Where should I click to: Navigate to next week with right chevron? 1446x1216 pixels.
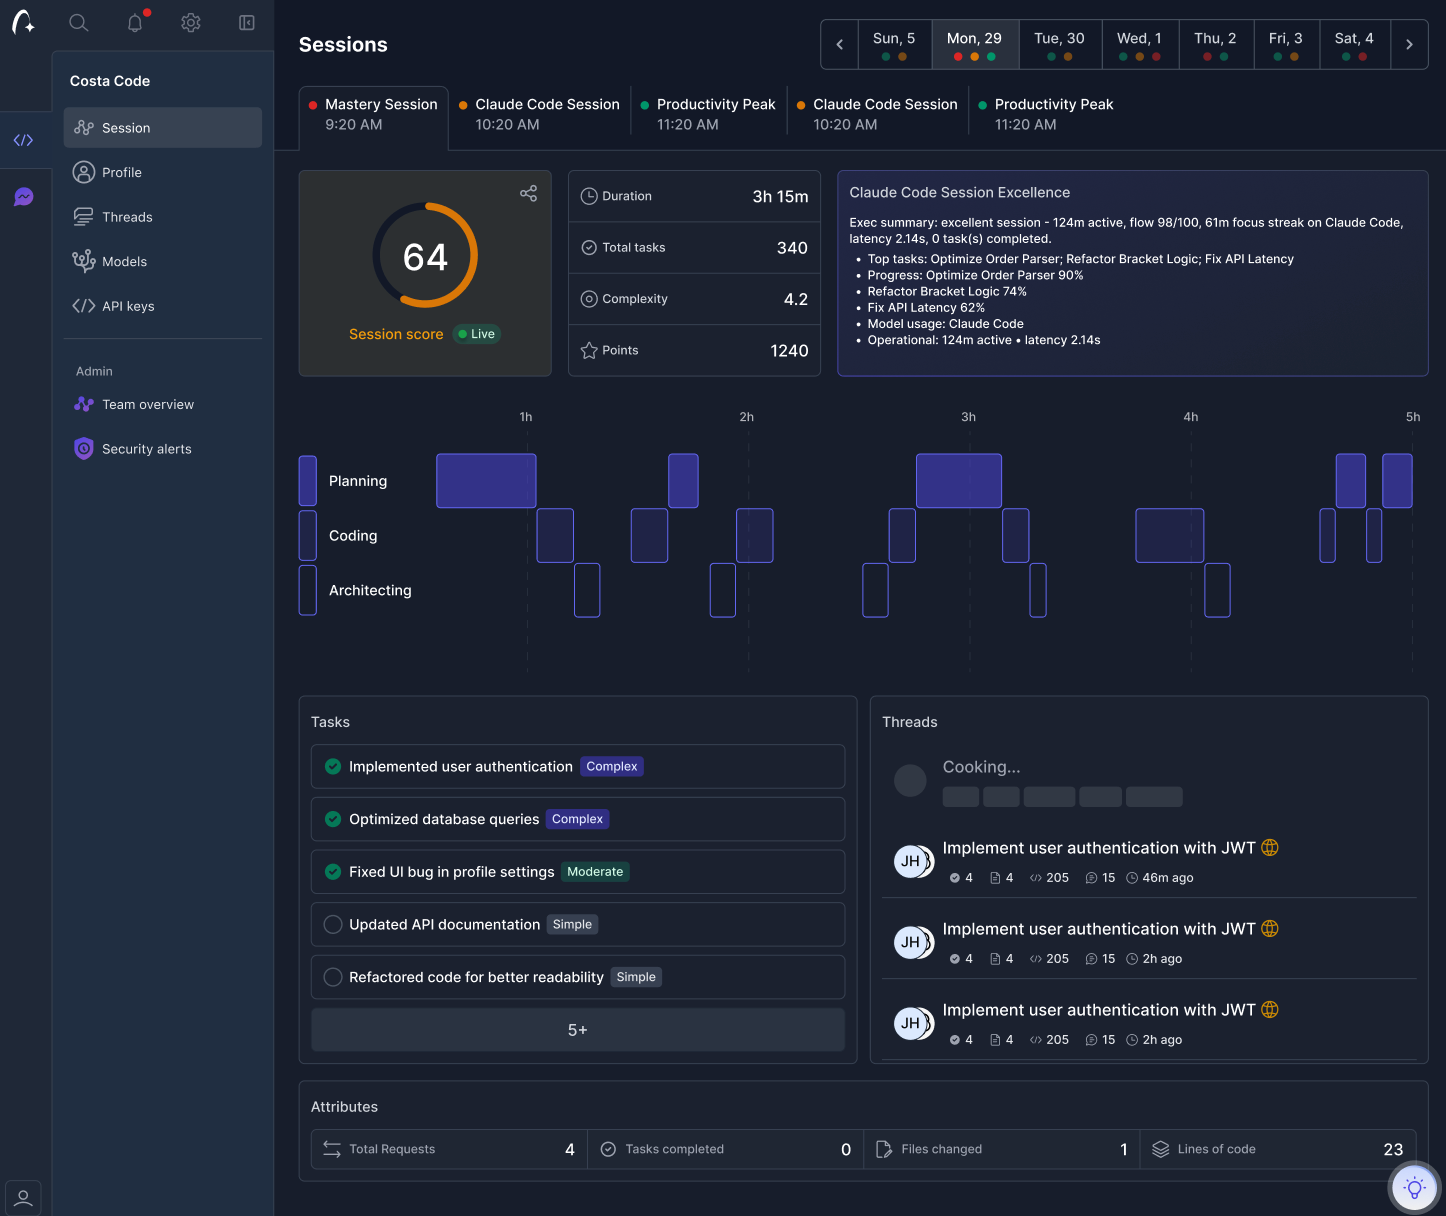click(x=1410, y=44)
